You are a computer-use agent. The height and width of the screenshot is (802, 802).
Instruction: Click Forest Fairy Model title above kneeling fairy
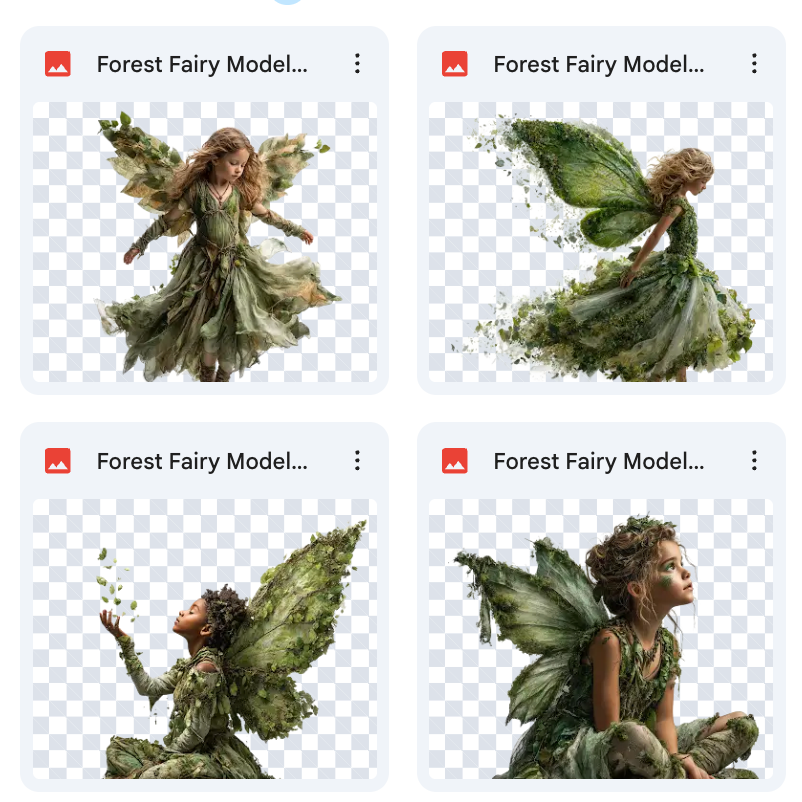[202, 461]
